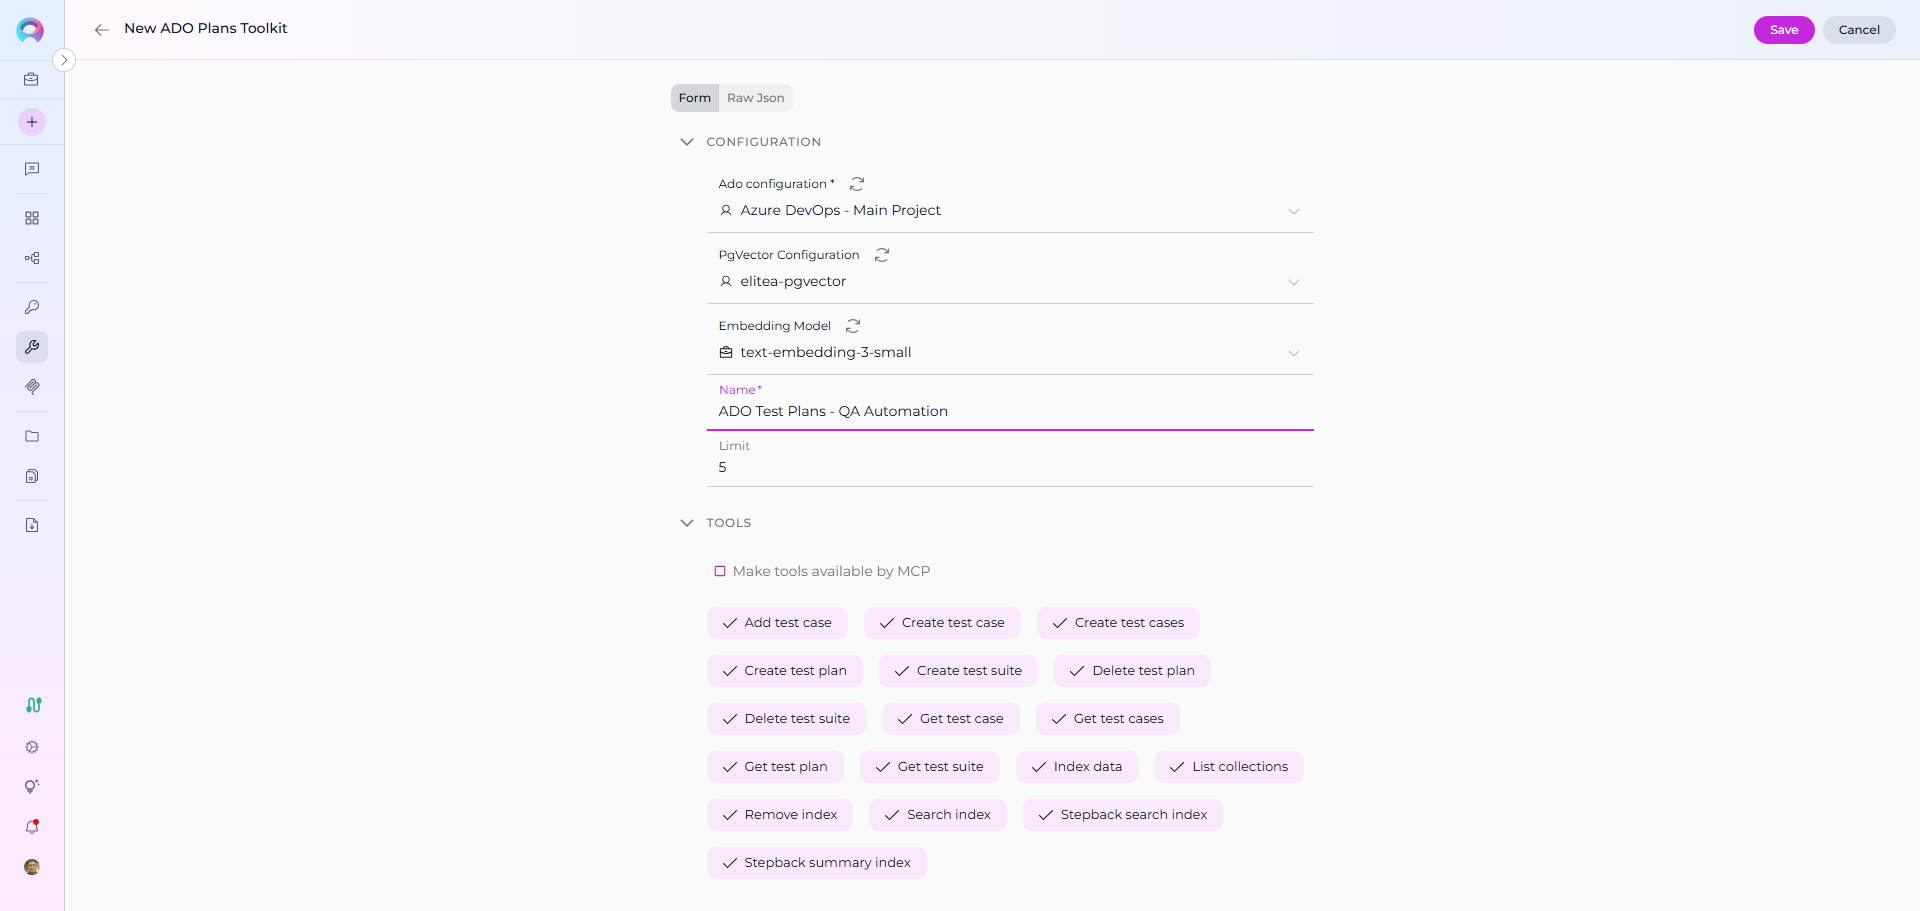Viewport: 1920px width, 911px height.
Task: Click the plus create icon in sidebar
Action: pos(32,122)
